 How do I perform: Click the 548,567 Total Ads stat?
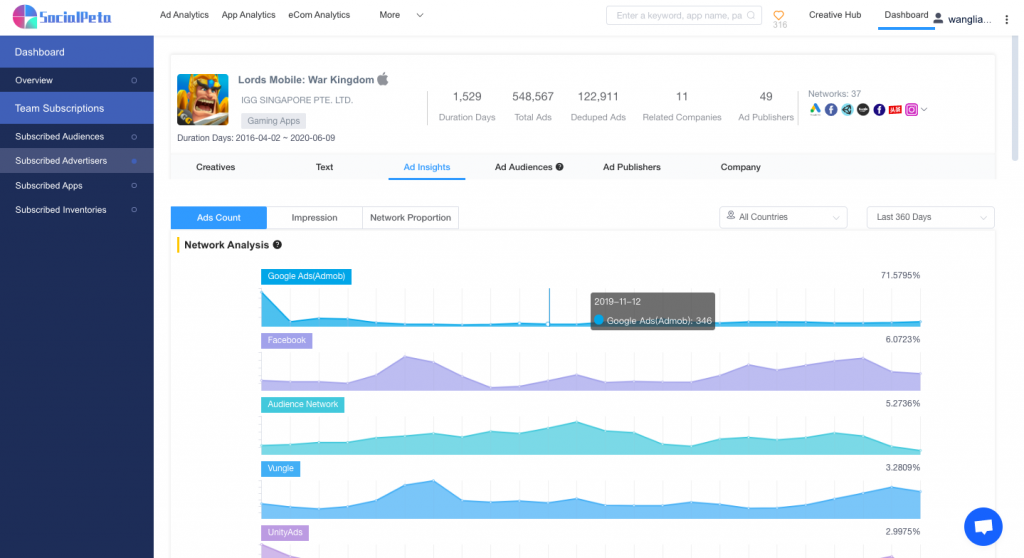click(533, 106)
